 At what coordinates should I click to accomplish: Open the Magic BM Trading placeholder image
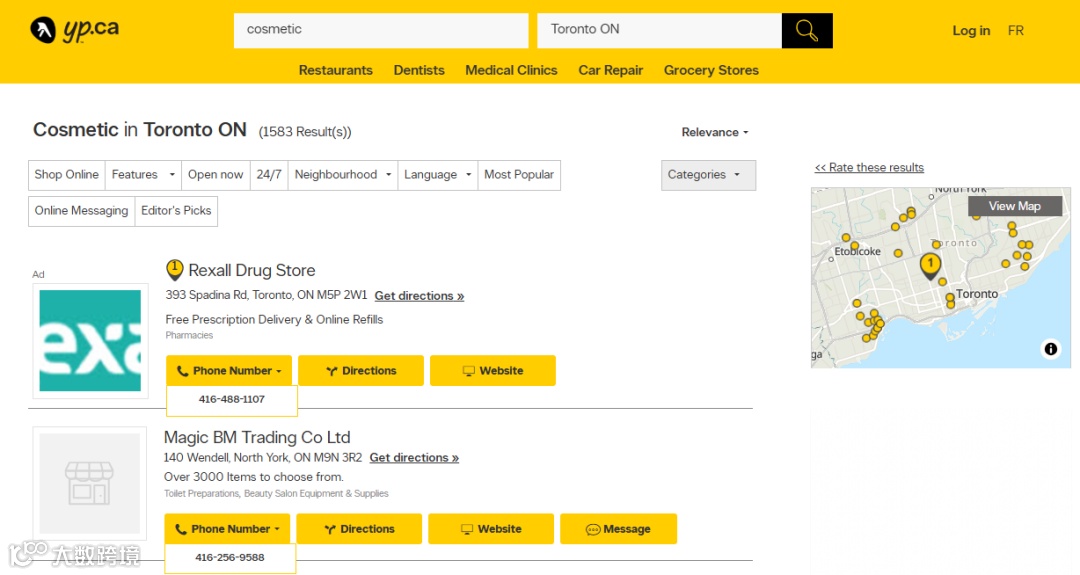click(x=90, y=483)
